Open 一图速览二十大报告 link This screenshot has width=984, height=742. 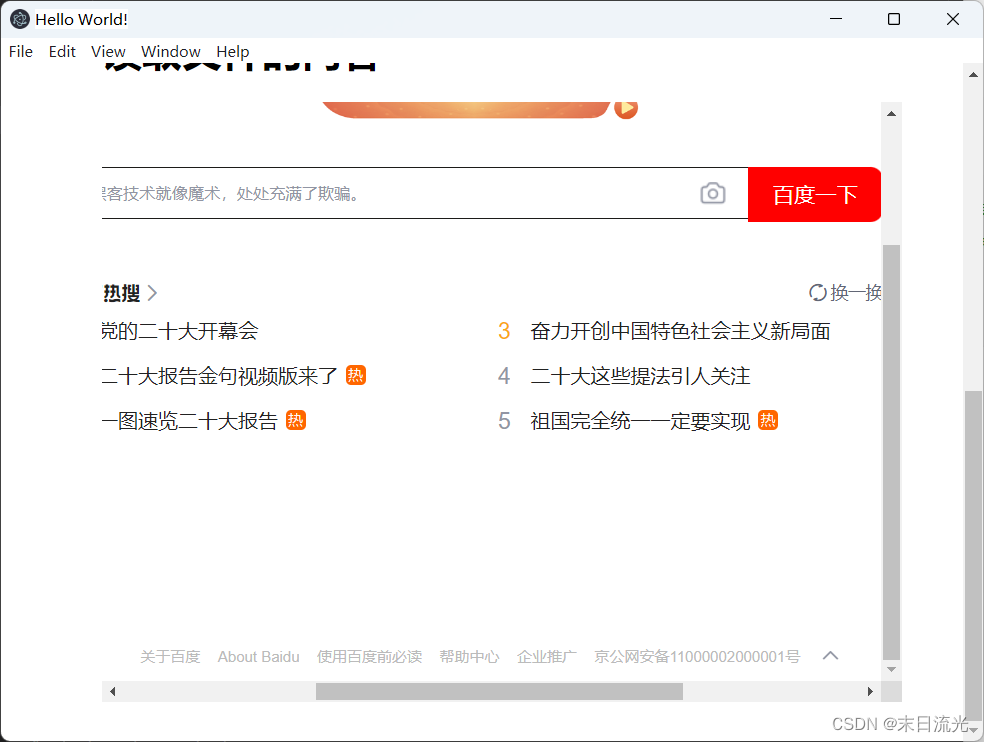pyautogui.click(x=190, y=421)
